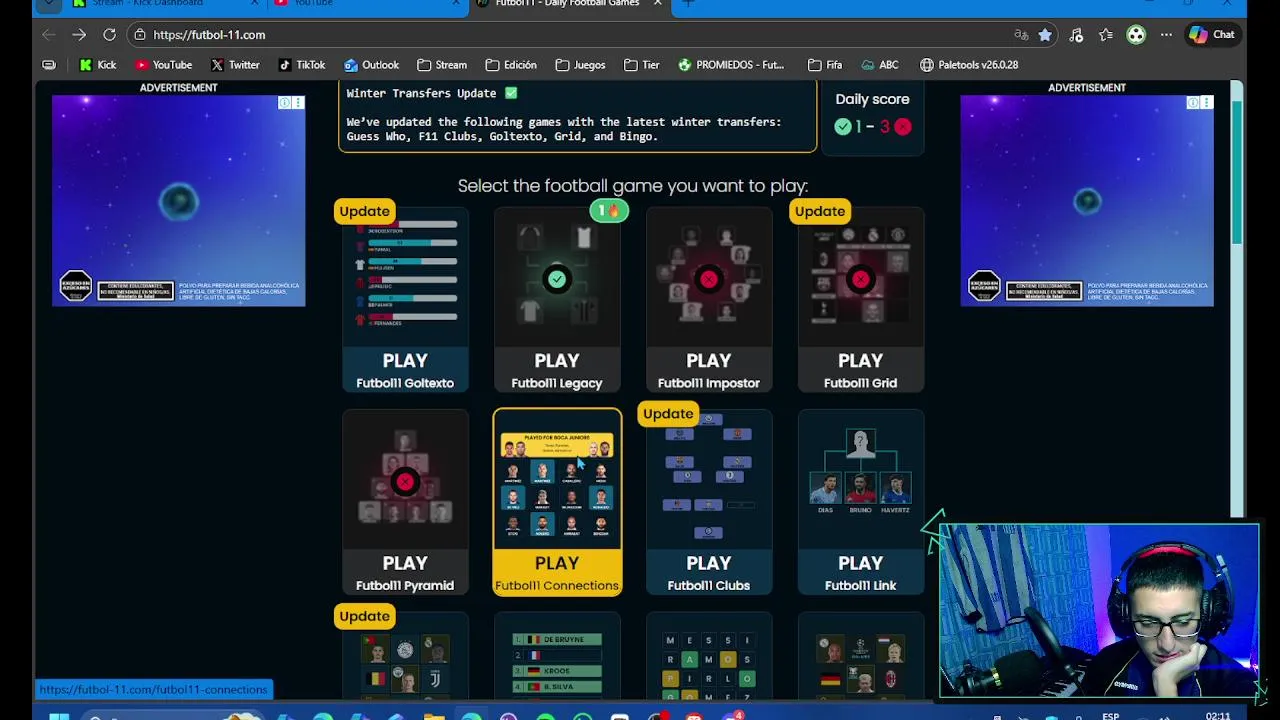Click the right advertisement info icon

[x=1193, y=103]
